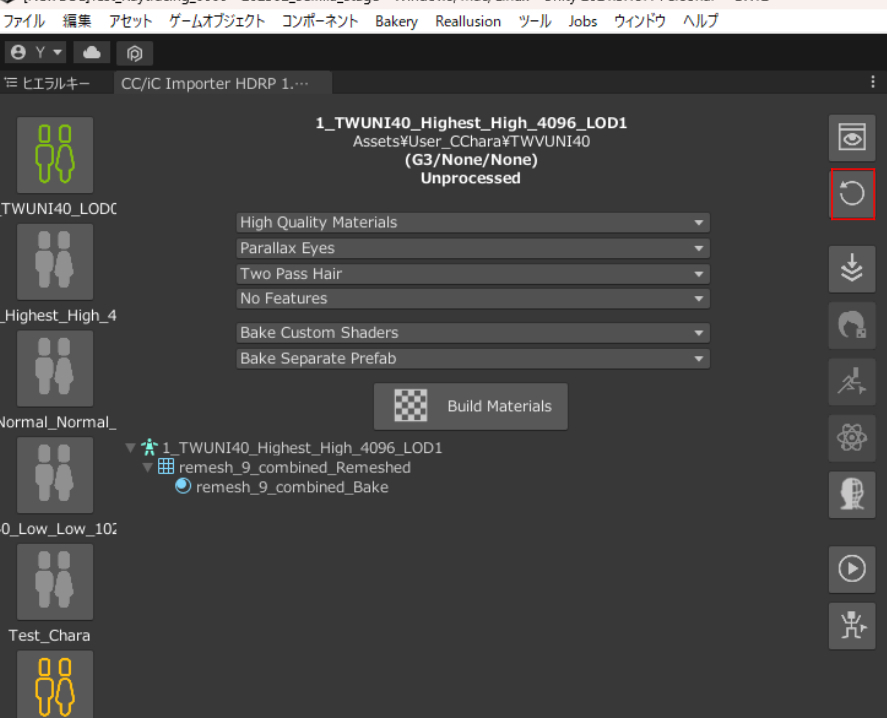Click the refresh character list icon
Image resolution: width=887 pixels, height=718 pixels.
coord(852,194)
